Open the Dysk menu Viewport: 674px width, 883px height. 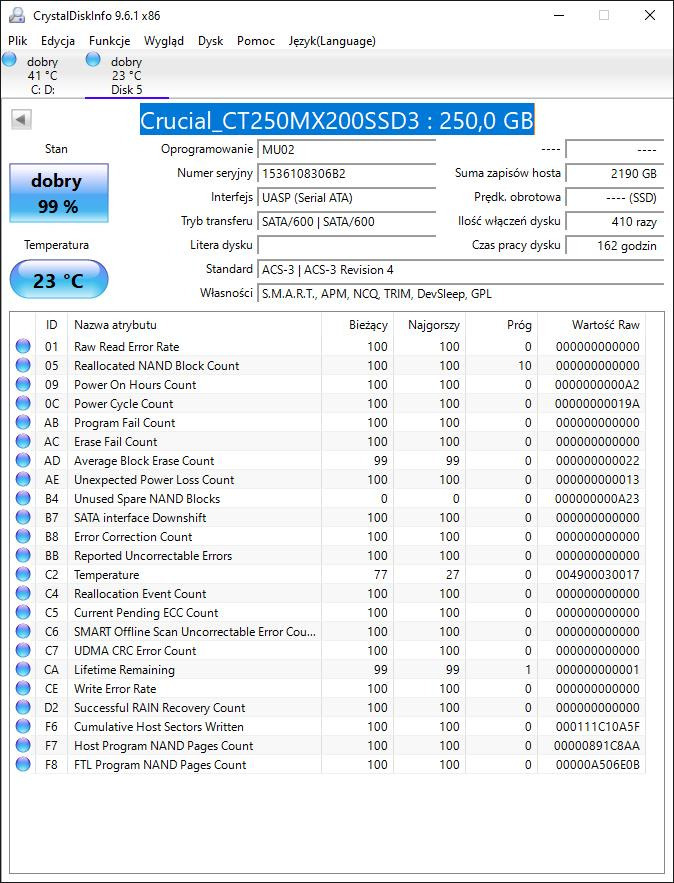(211, 41)
